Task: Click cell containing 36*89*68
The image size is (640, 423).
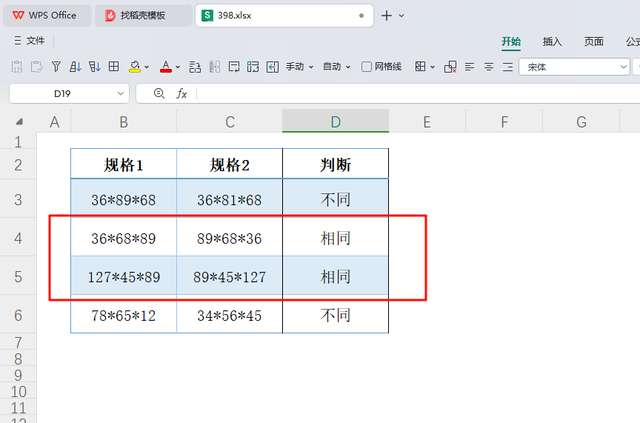Action: point(124,200)
